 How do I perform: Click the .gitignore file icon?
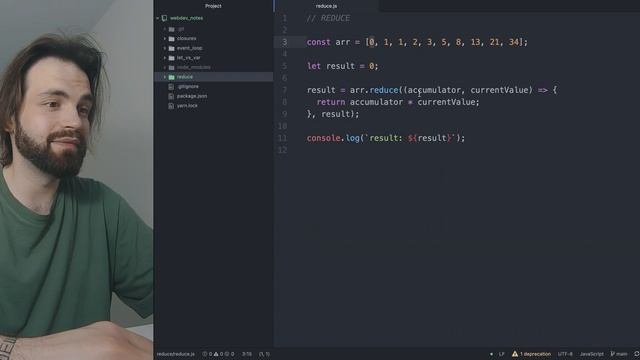pyautogui.click(x=171, y=87)
